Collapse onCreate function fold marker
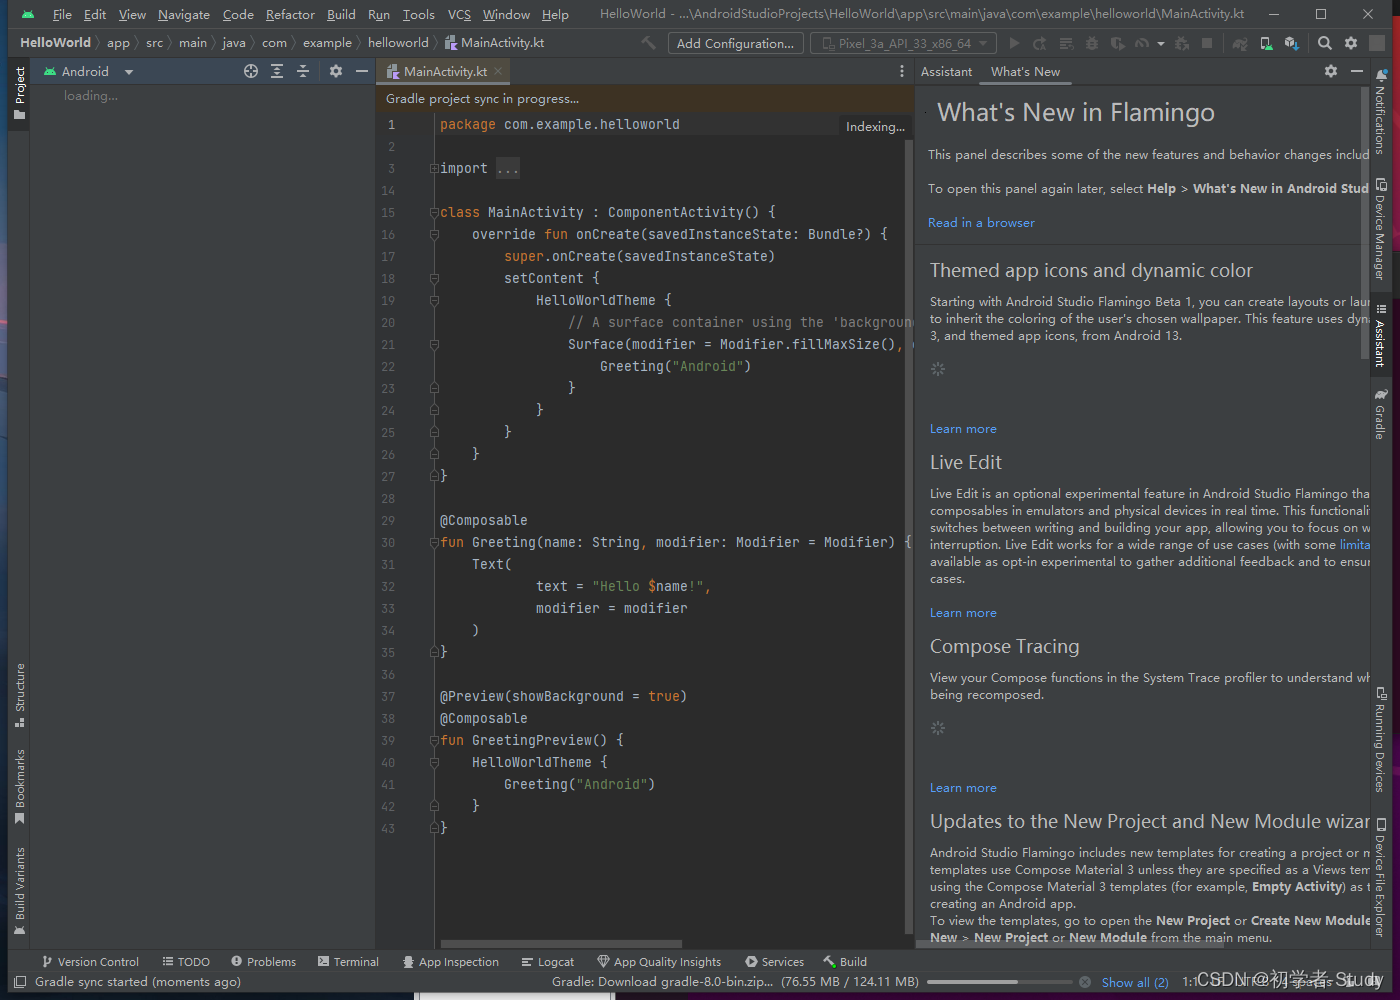The width and height of the screenshot is (1400, 1000). point(434,234)
